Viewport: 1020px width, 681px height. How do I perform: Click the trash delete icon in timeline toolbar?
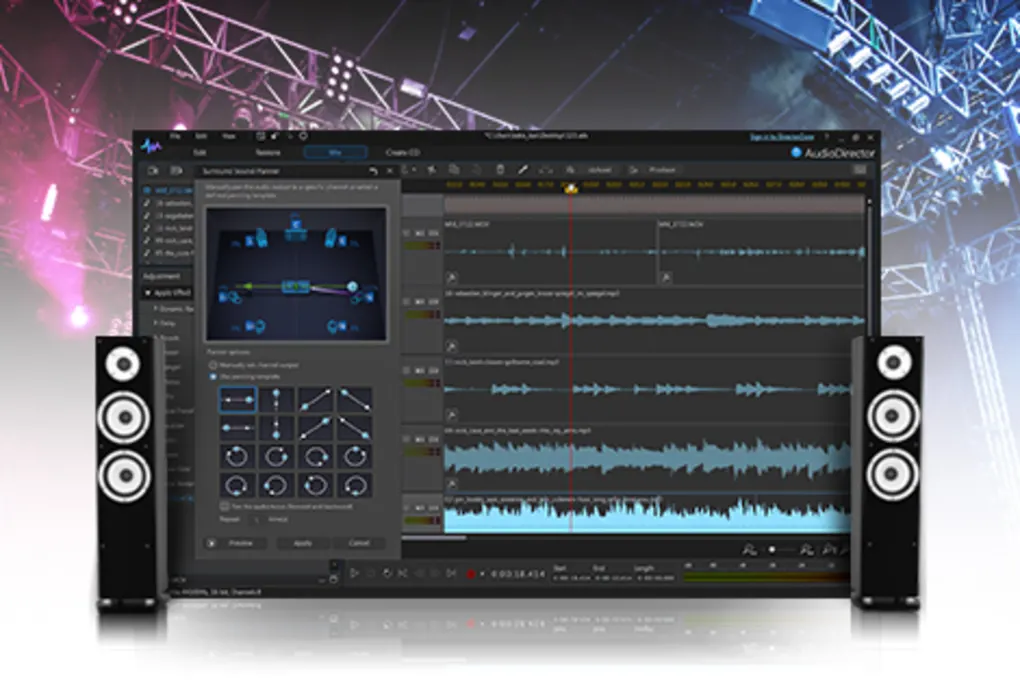[500, 170]
